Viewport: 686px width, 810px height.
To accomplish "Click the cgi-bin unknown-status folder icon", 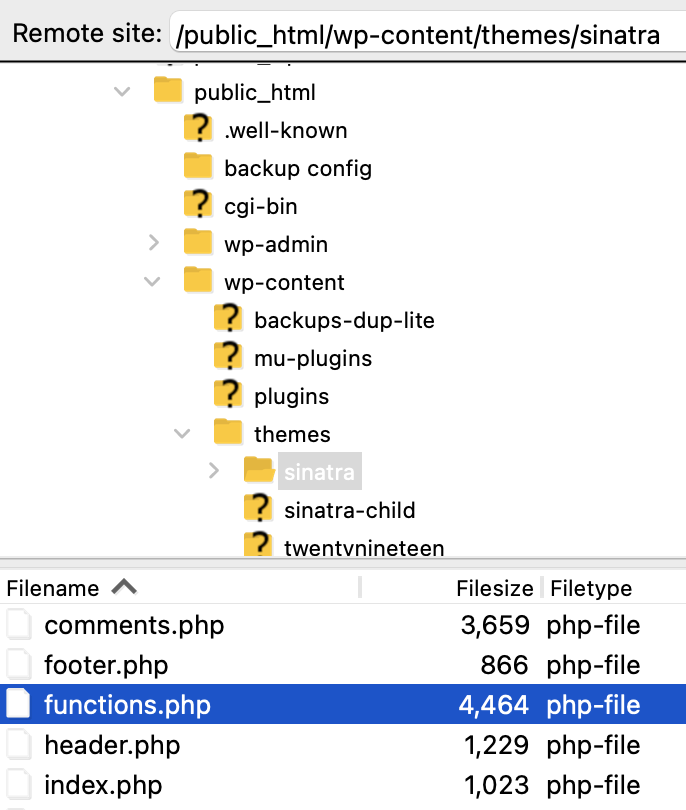I will click(x=197, y=205).
